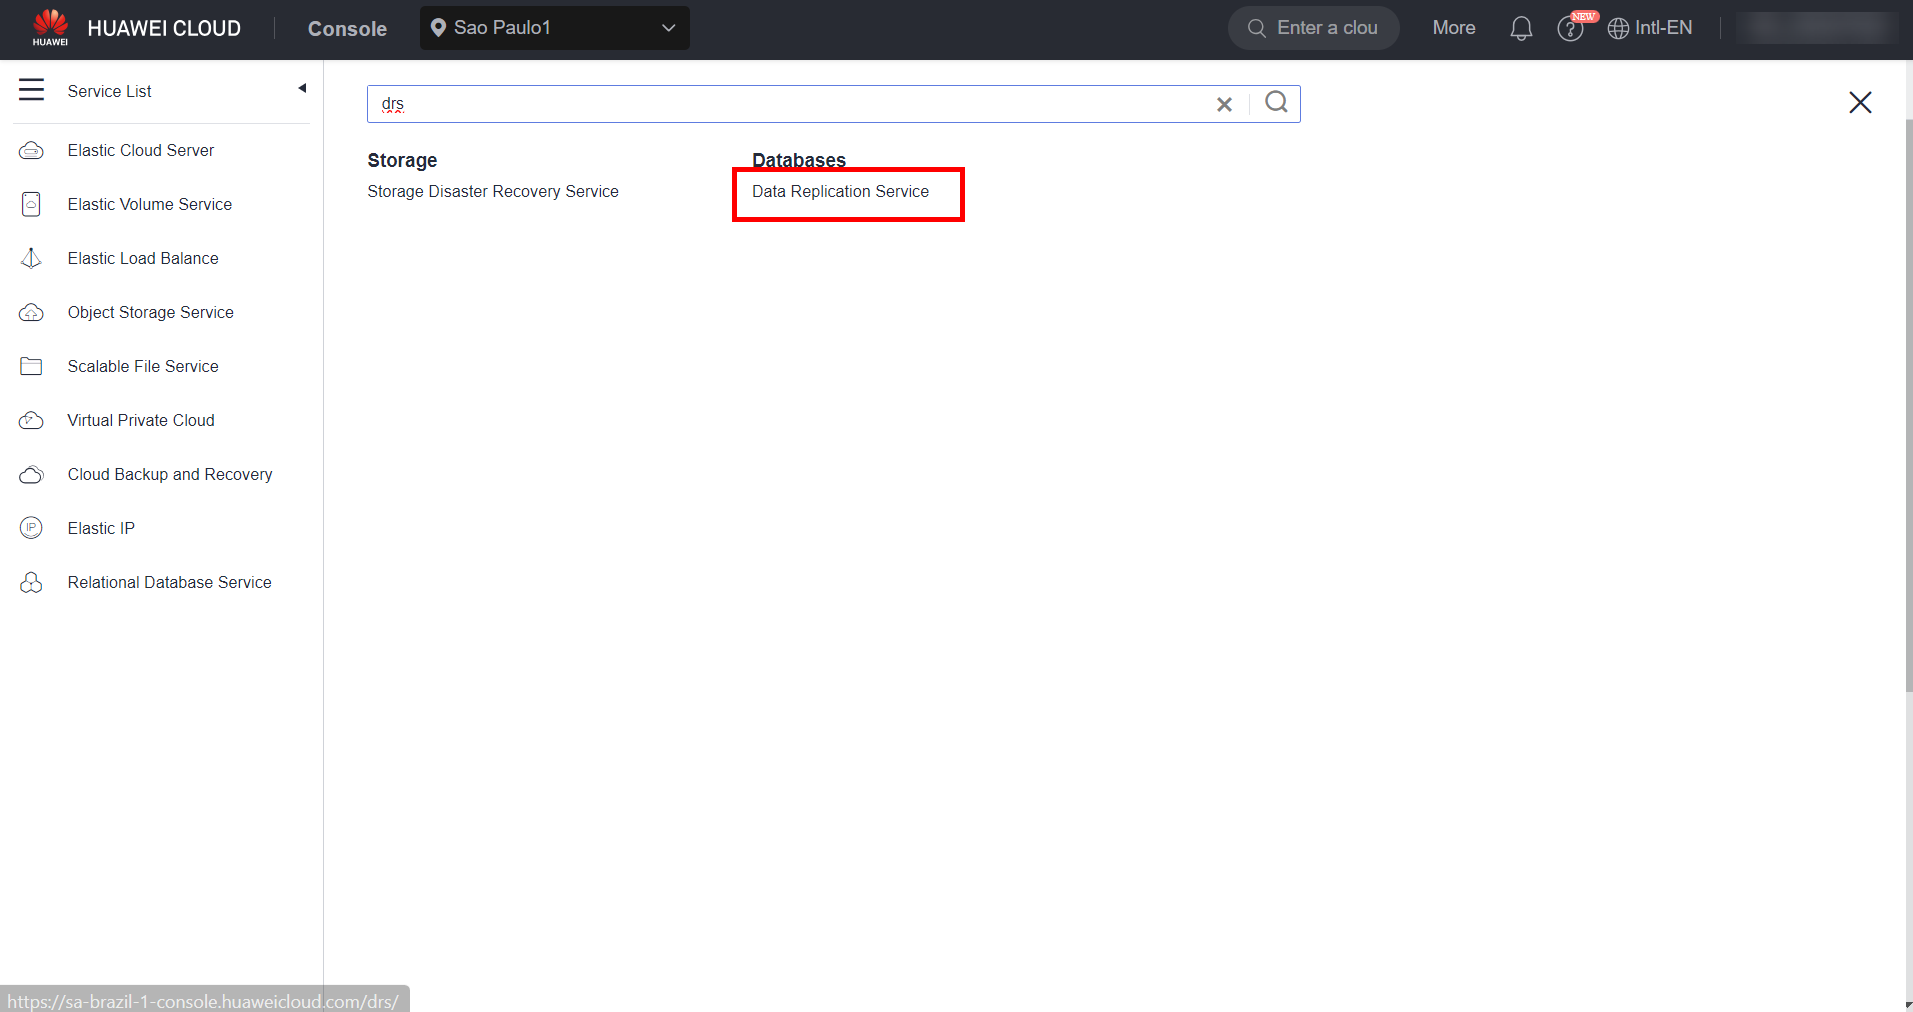Screen dimensions: 1913x1012
Task: Open the Intl-EN language selector
Action: click(1650, 28)
